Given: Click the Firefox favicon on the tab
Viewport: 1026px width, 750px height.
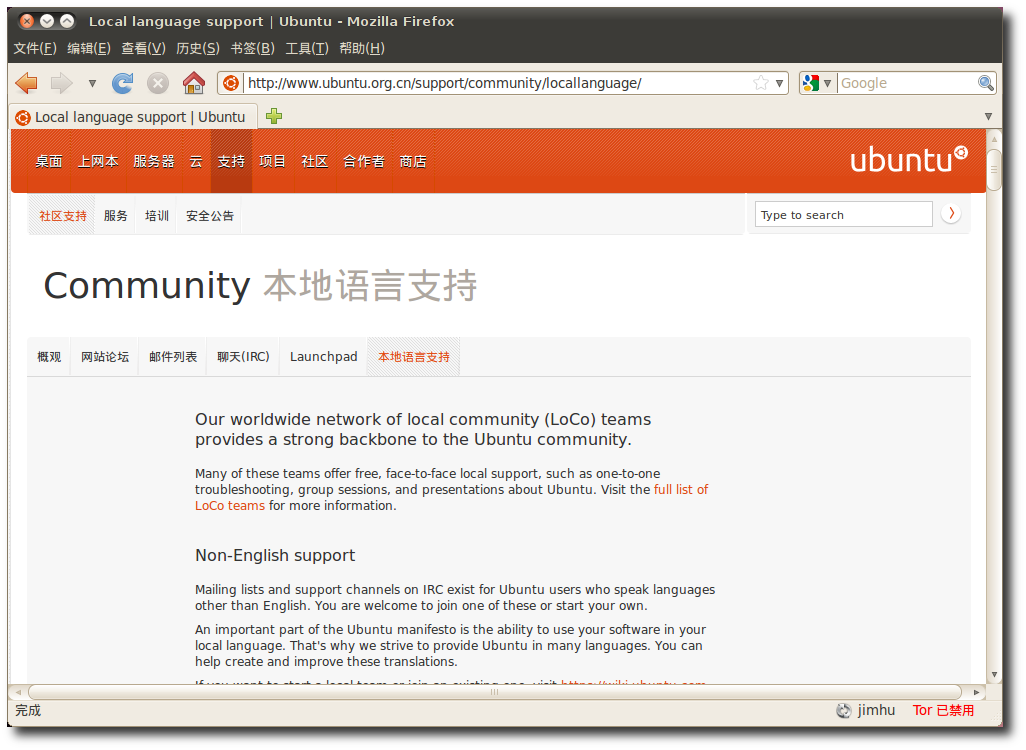Looking at the screenshot, I should click(23, 118).
